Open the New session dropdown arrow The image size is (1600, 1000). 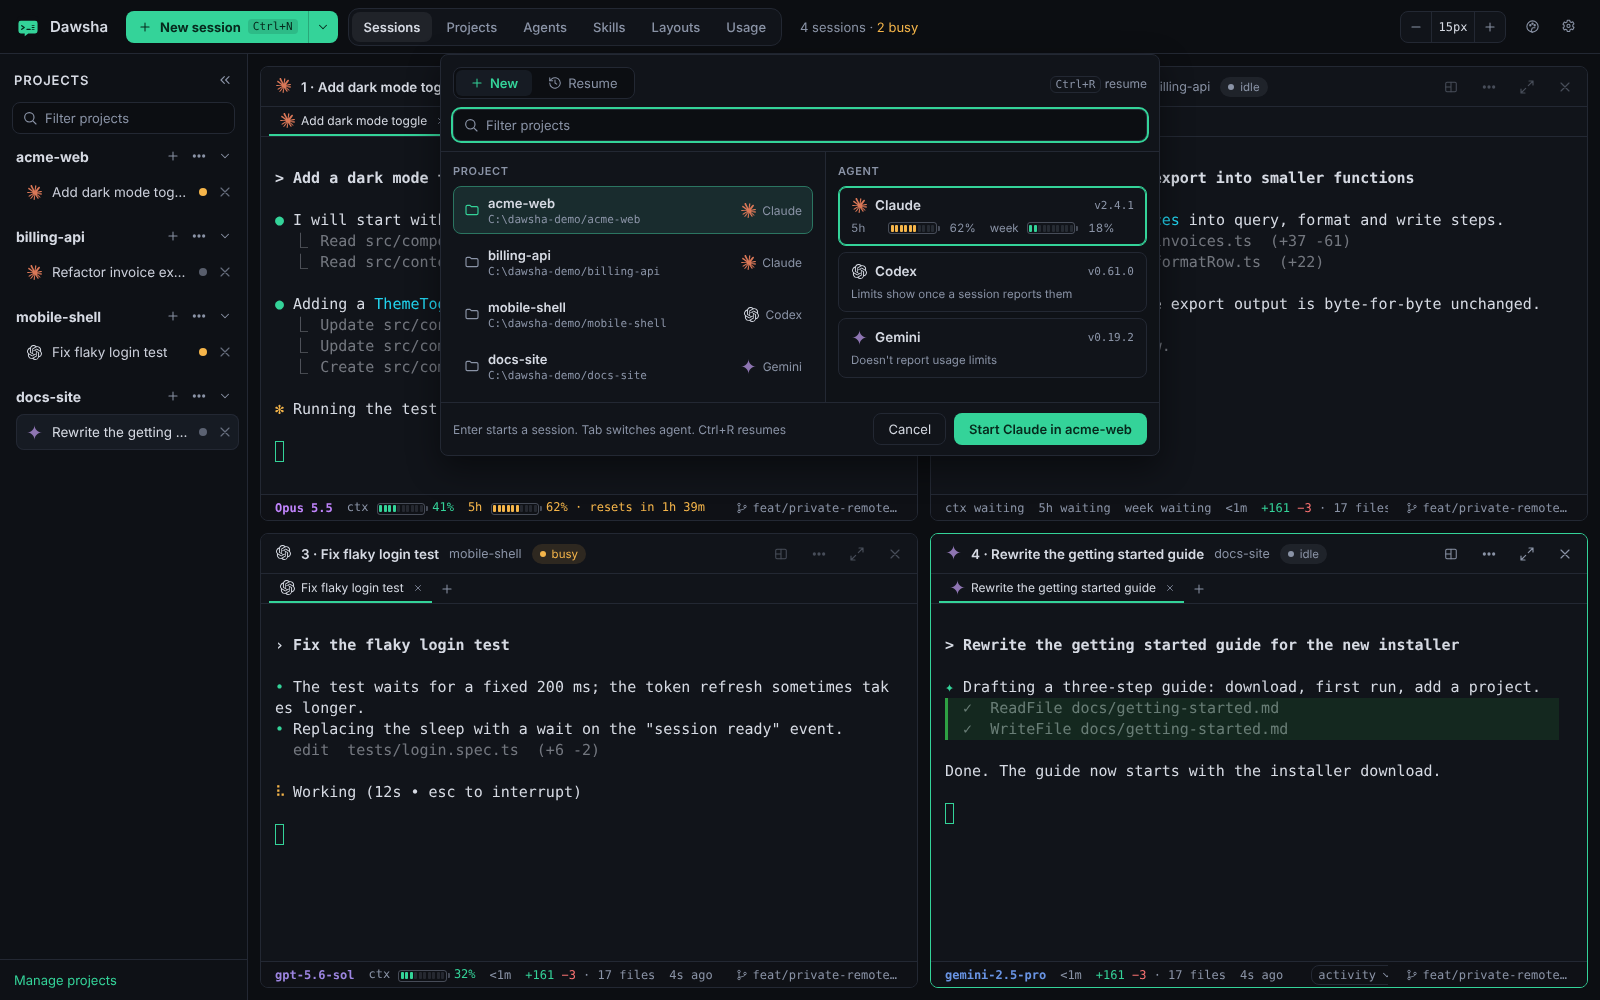[x=323, y=27]
